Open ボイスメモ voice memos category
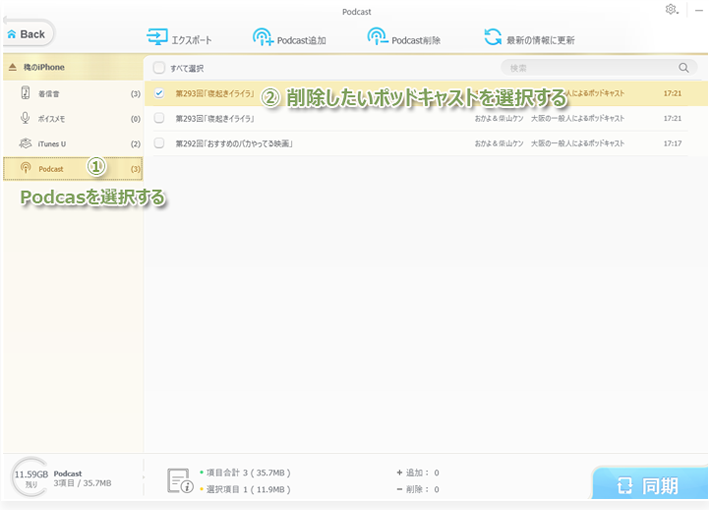The image size is (709, 510). click(73, 118)
